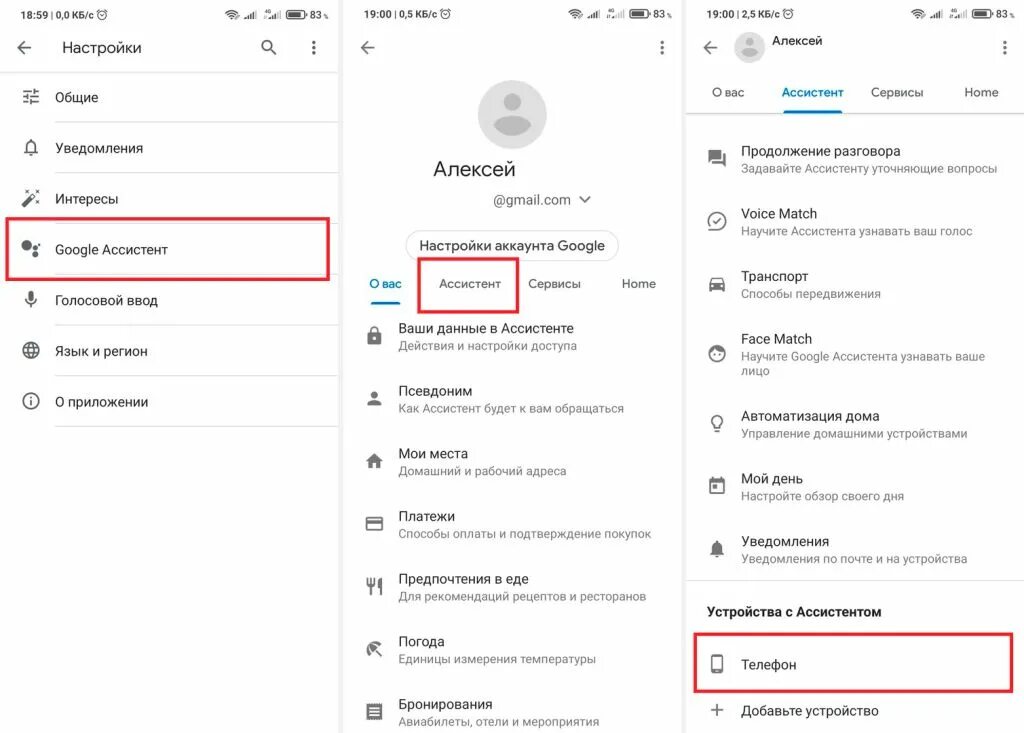Tap the globe icon for Язык и регион
Image resolution: width=1024 pixels, height=733 pixels.
pos(31,350)
